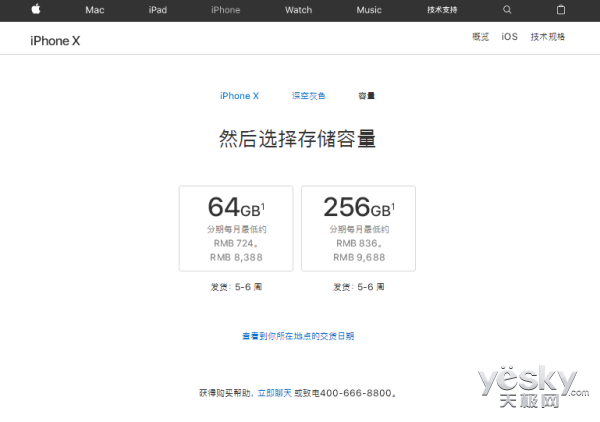The image size is (600, 422).
Task: Open the search magnifier icon
Action: (507, 10)
